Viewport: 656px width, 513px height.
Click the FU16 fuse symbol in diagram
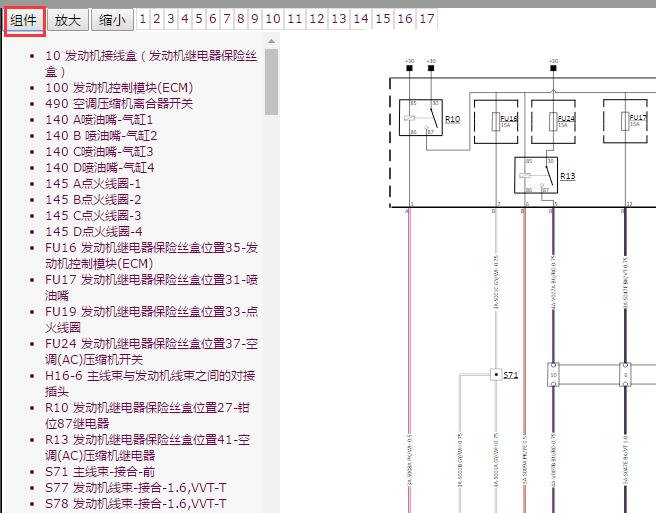(x=496, y=121)
